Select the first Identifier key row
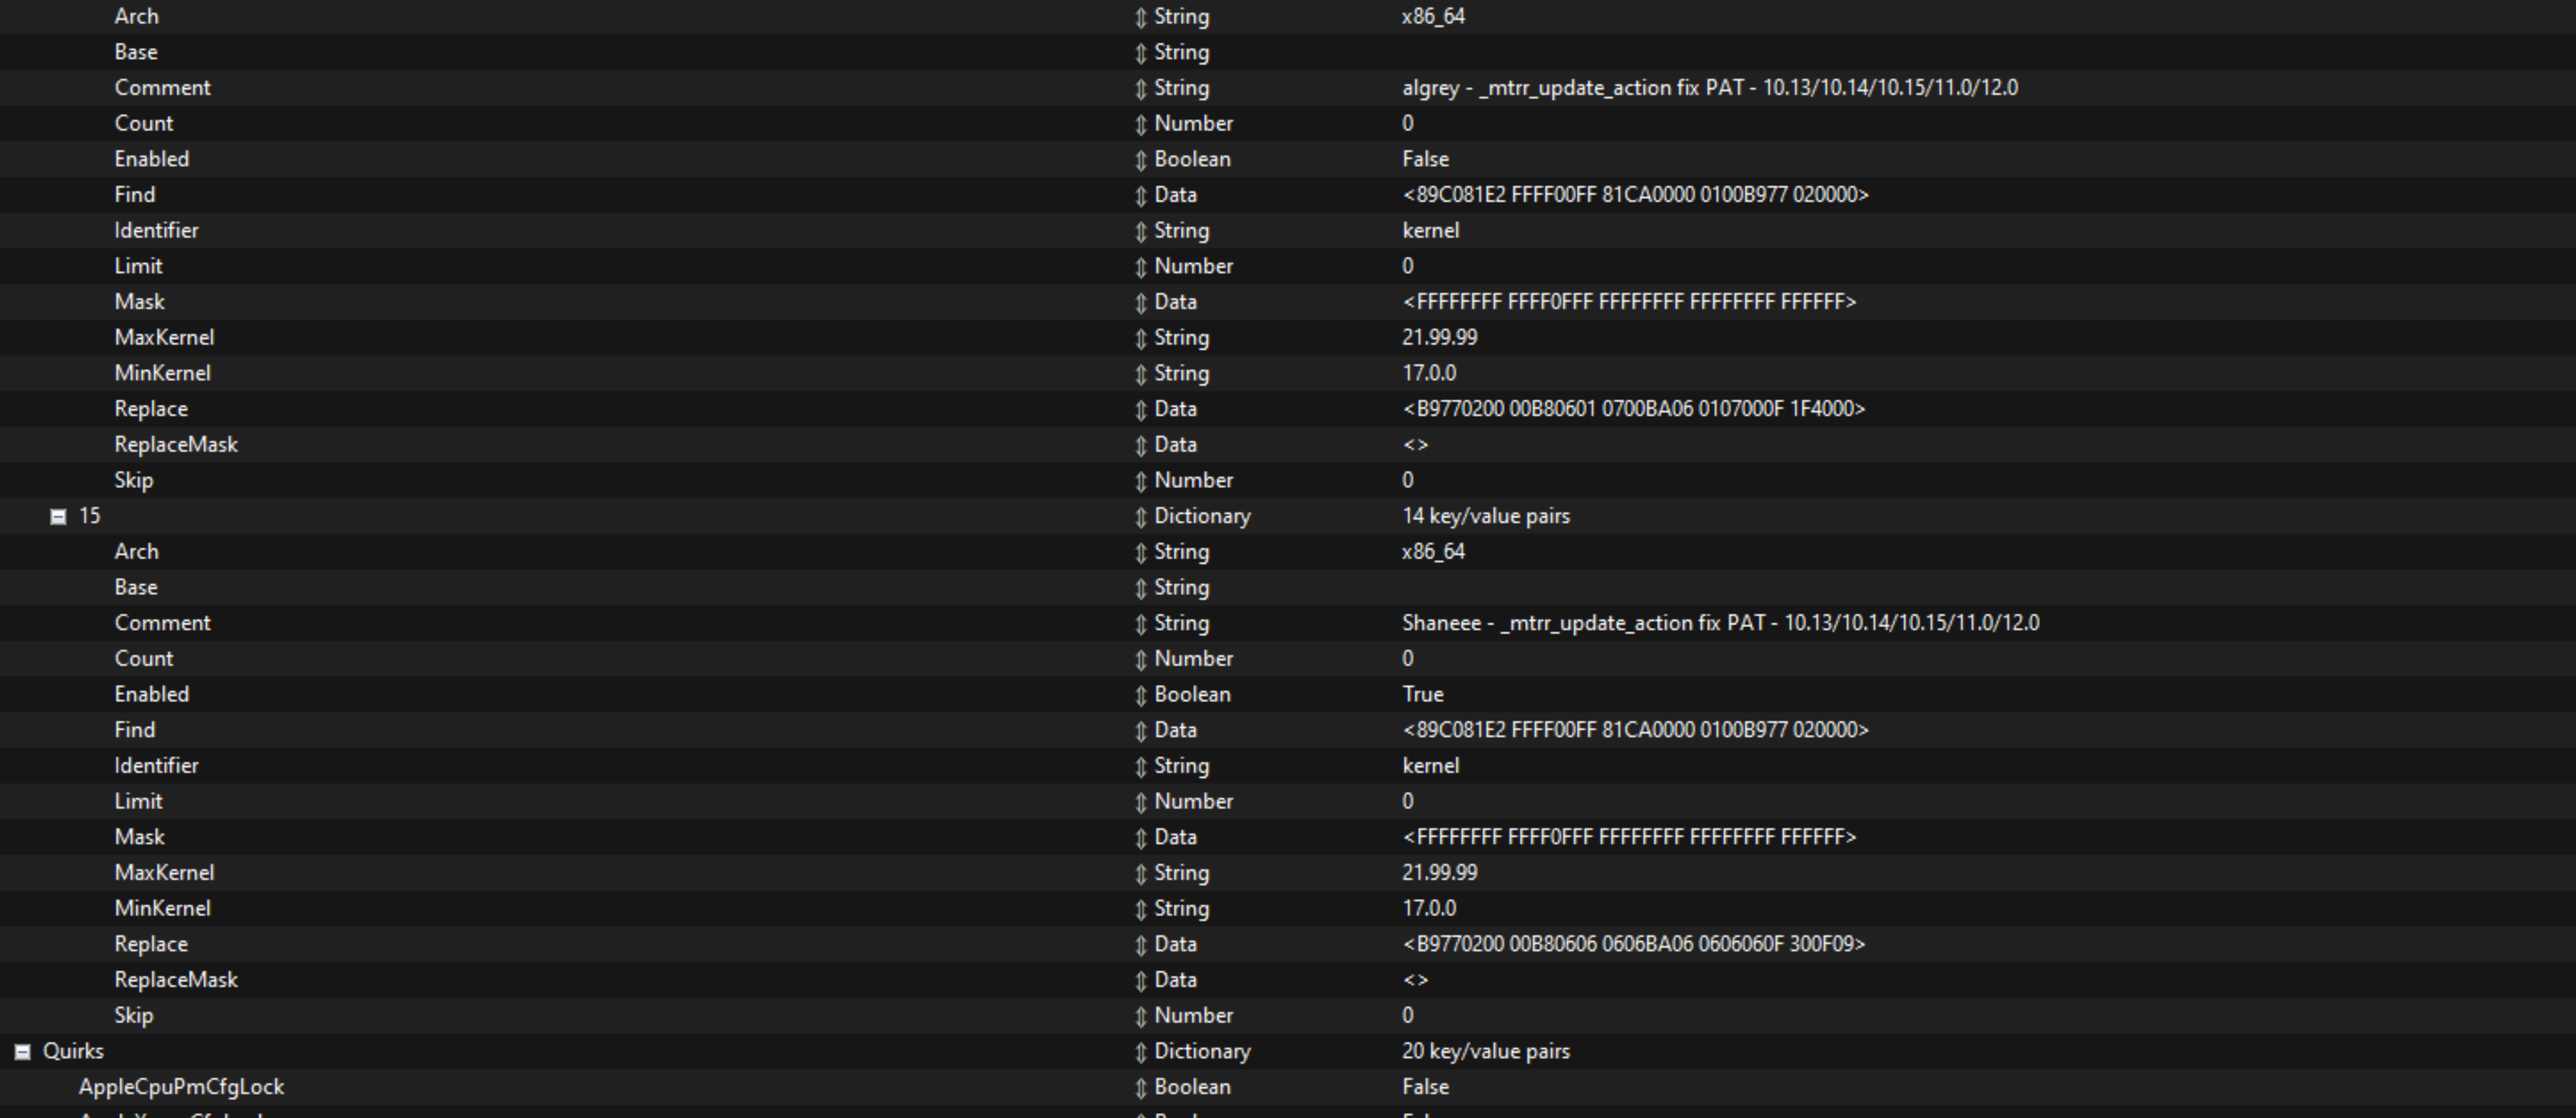The height and width of the screenshot is (1118, 2576). [156, 231]
